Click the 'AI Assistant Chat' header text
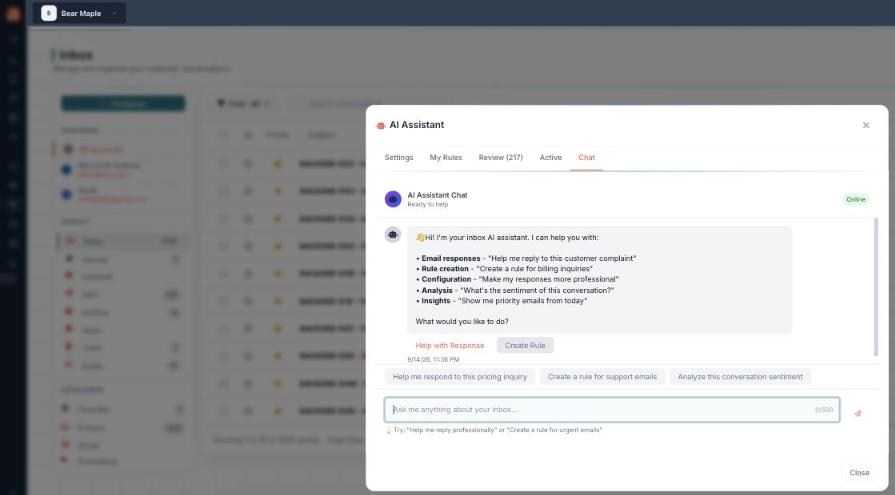This screenshot has height=495, width=895. click(437, 195)
